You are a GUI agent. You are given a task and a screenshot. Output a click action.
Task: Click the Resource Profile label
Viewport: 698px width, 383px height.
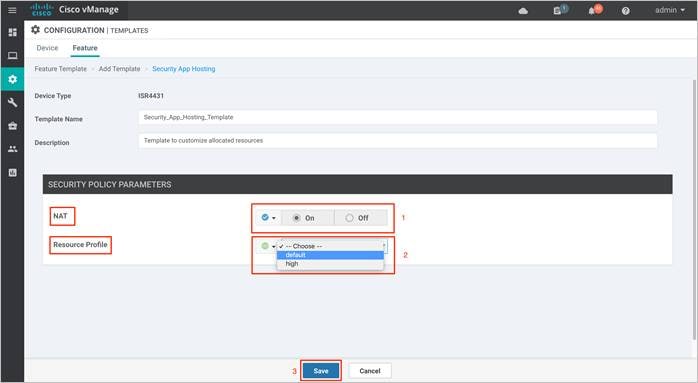(80, 244)
